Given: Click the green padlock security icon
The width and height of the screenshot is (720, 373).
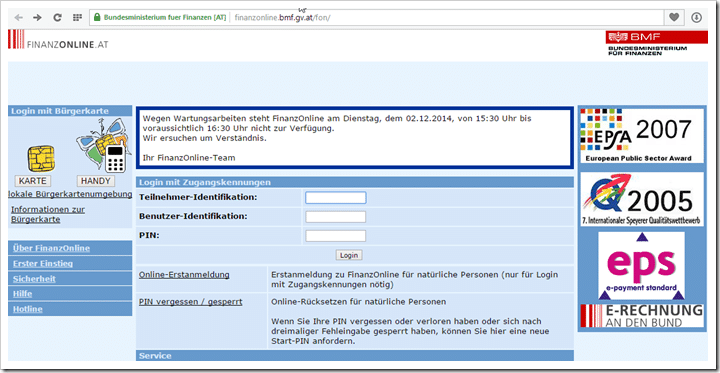Looking at the screenshot, I should 96,17.
